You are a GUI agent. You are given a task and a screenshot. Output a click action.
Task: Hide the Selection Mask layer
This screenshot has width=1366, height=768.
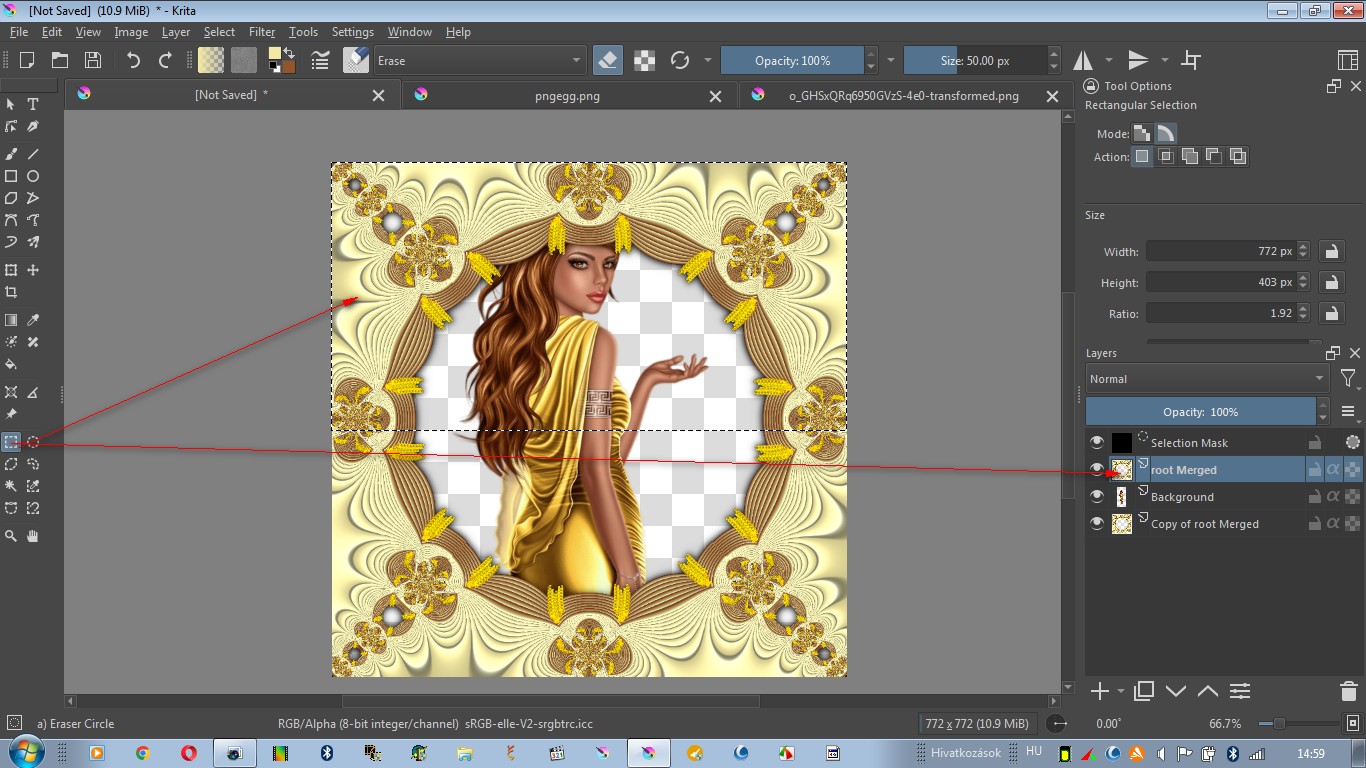(x=1097, y=442)
